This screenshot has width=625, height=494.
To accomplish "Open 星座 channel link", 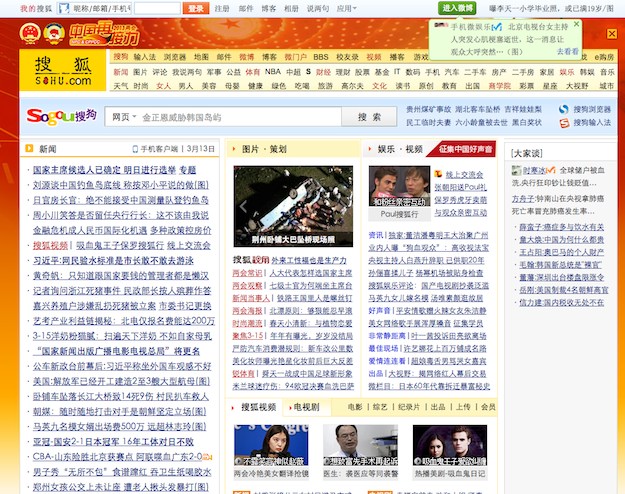I will tap(550, 86).
